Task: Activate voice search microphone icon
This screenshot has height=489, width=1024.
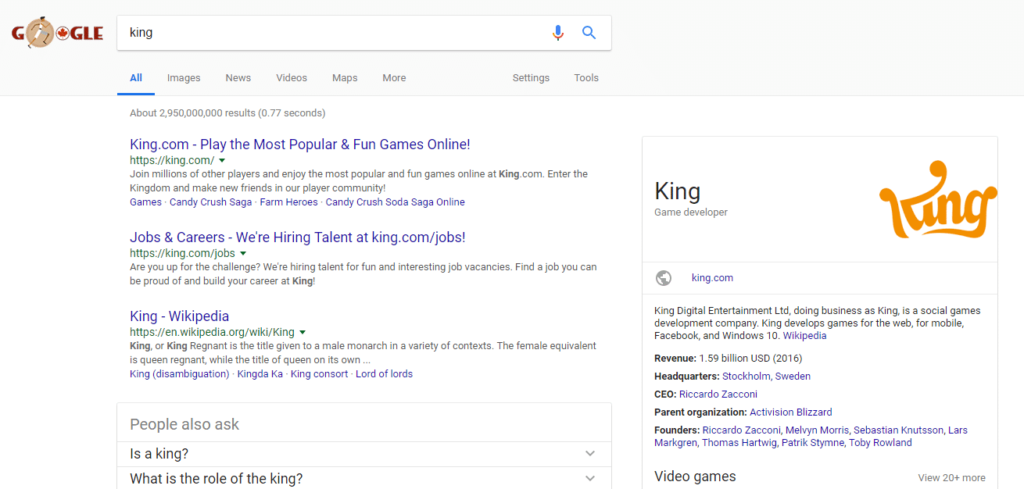Action: pos(558,33)
